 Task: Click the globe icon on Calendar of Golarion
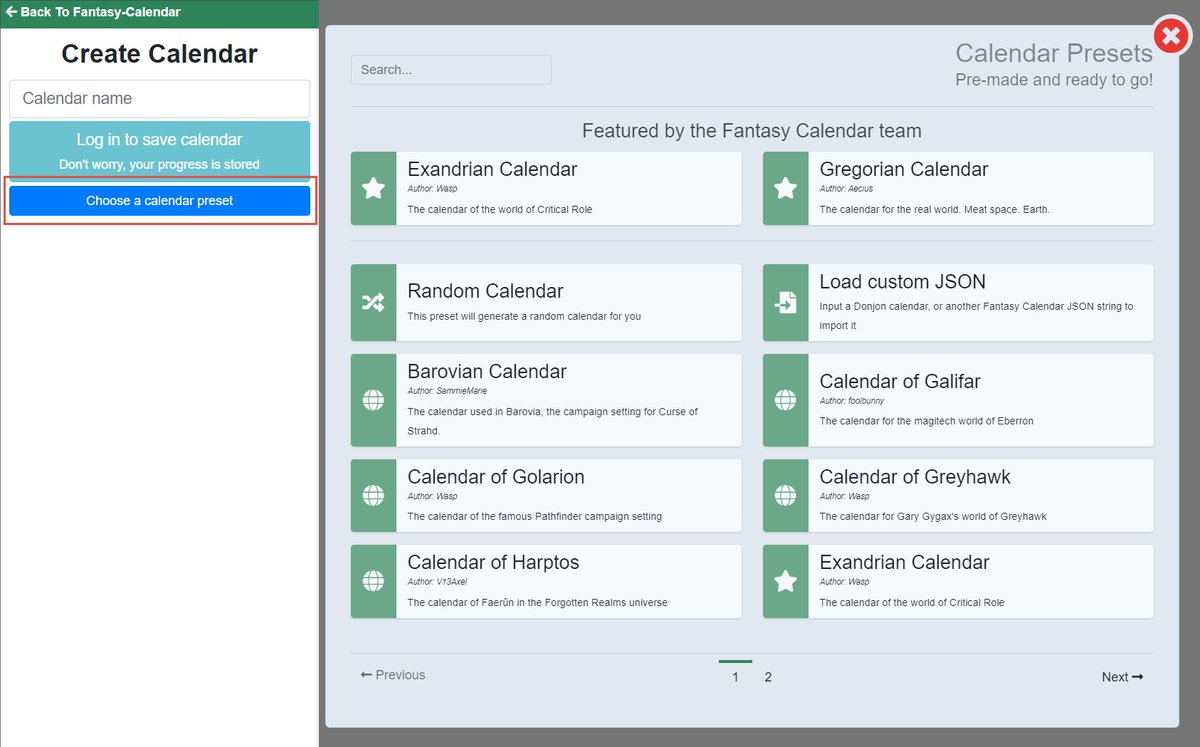point(373,495)
